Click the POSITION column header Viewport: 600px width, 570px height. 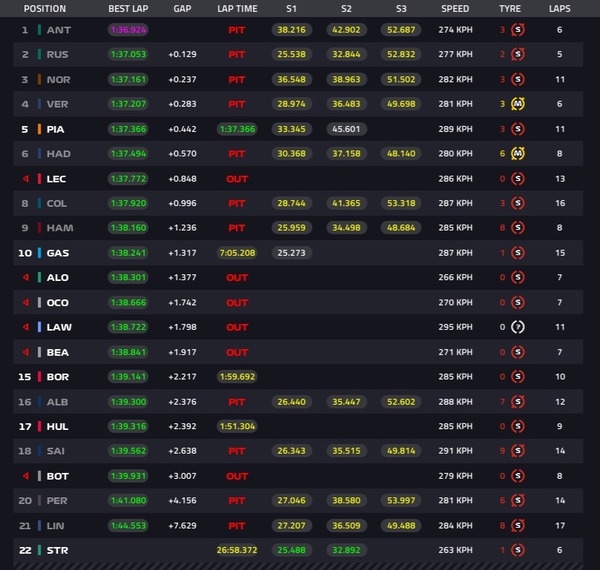click(45, 9)
